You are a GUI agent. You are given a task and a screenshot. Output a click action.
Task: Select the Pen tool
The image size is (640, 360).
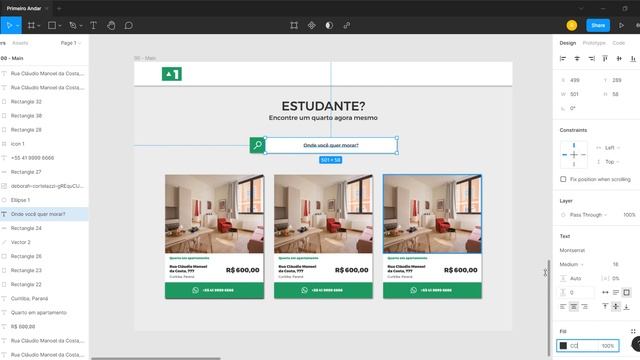pos(73,25)
